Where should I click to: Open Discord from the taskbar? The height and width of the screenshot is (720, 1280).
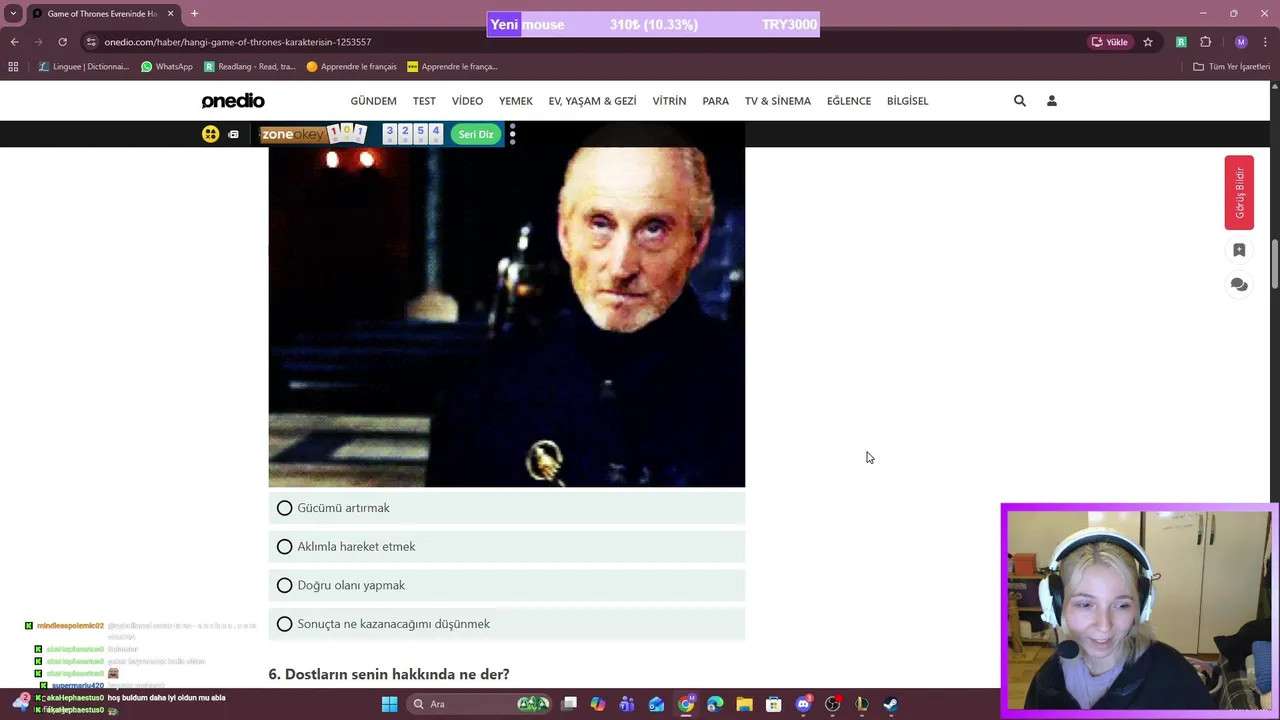tap(803, 704)
